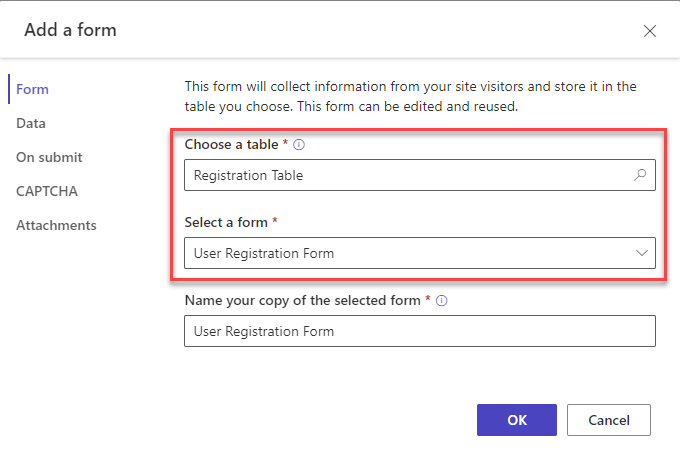The image size is (680, 453).
Task: Click the form description paragraph text
Action: [x=410, y=97]
